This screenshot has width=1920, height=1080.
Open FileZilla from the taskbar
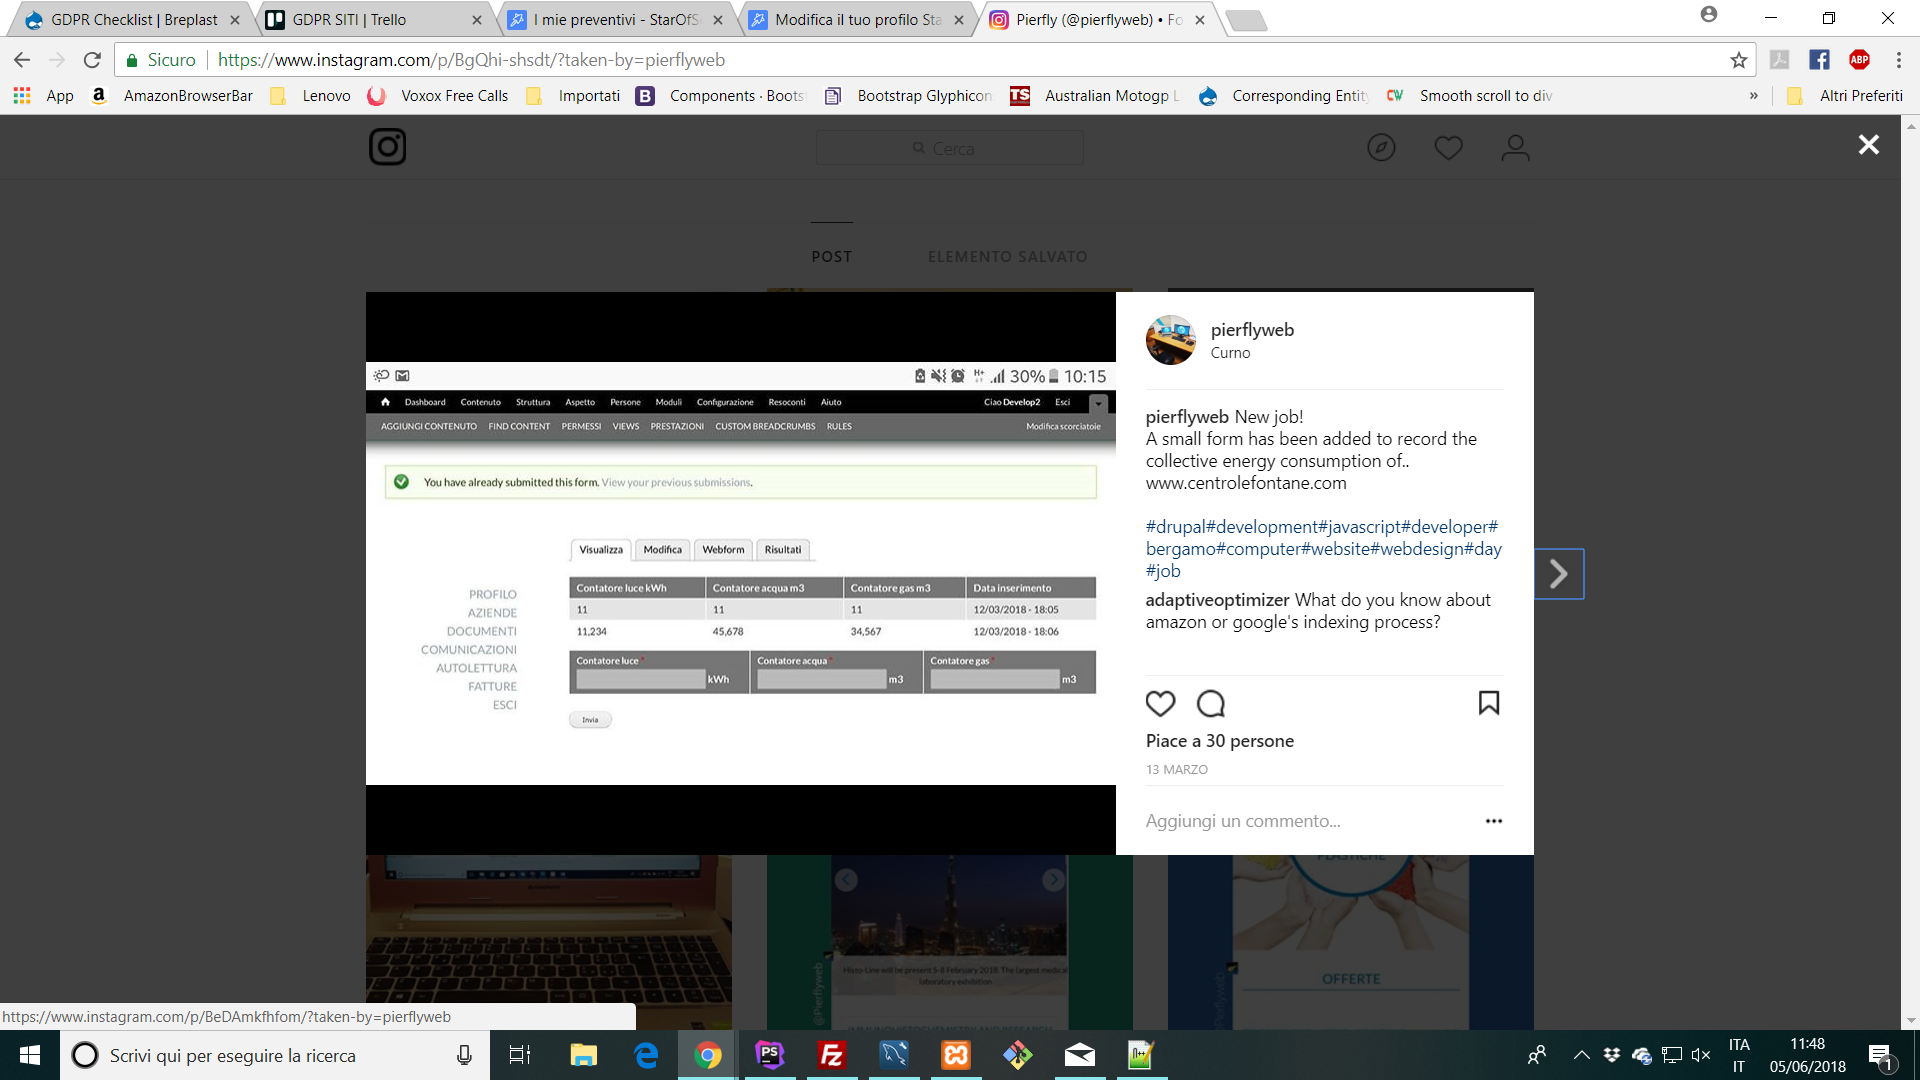pos(832,1055)
